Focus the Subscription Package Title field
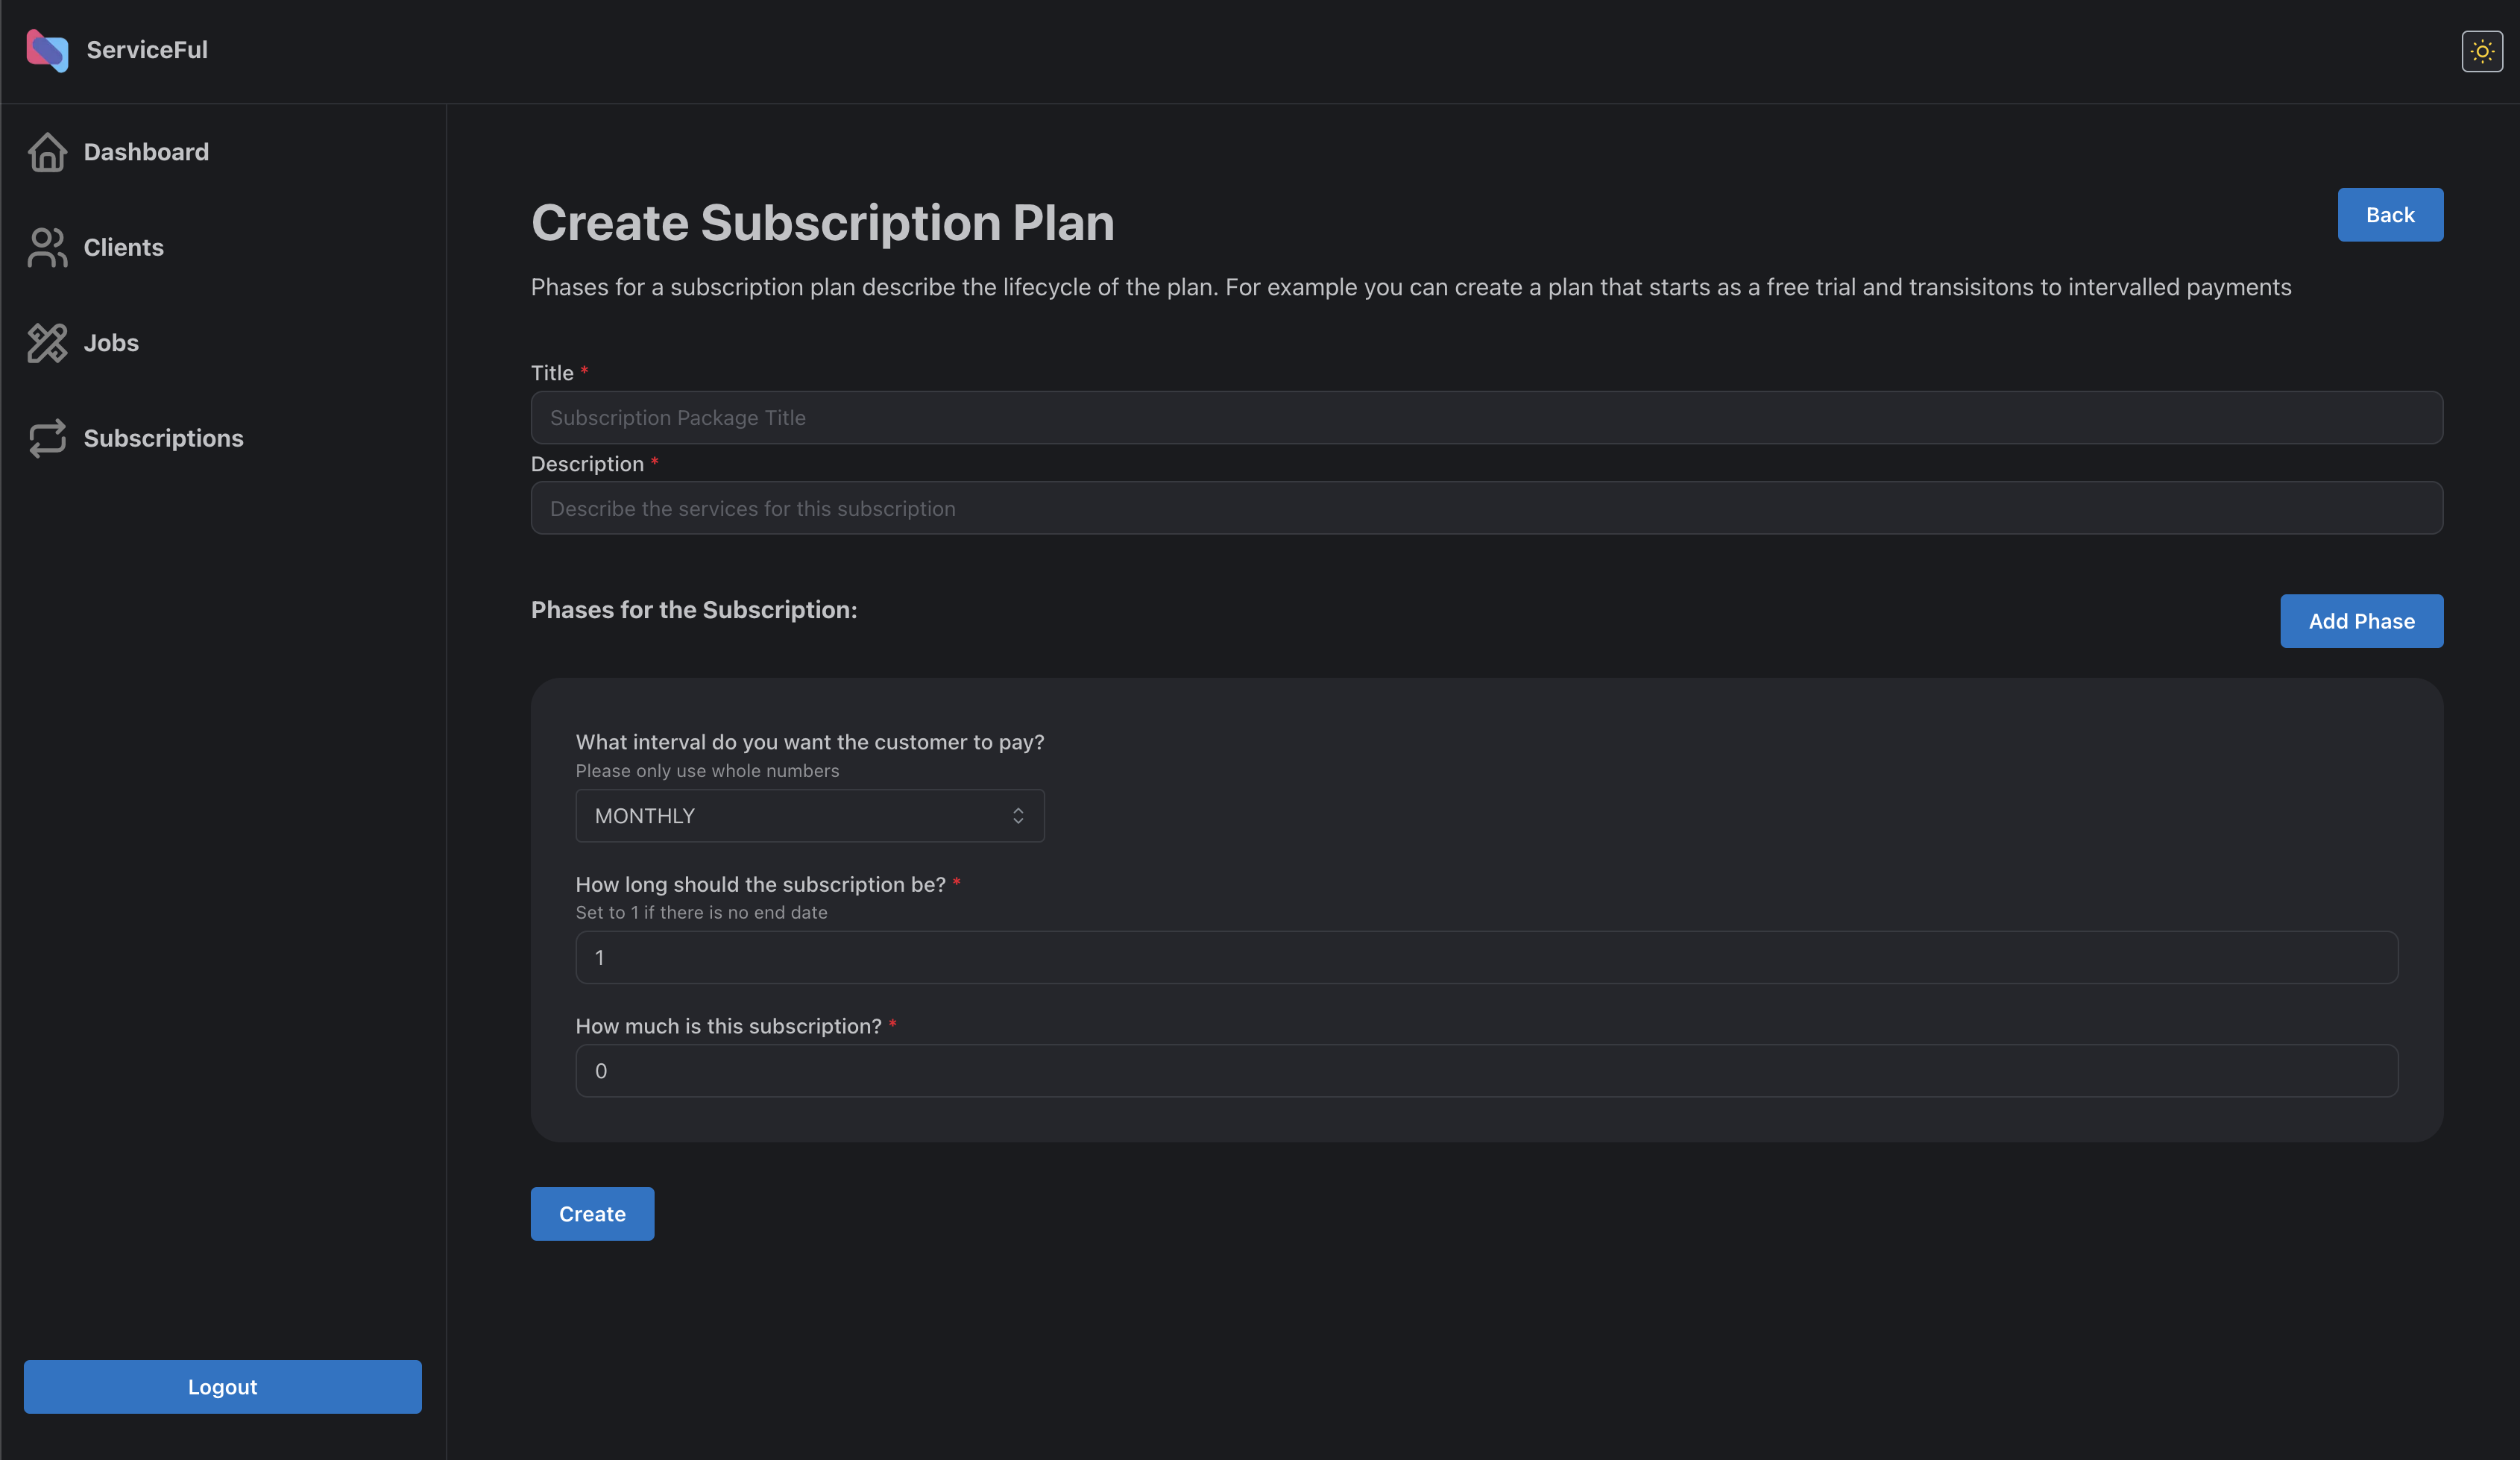This screenshot has width=2520, height=1460. [1486, 418]
